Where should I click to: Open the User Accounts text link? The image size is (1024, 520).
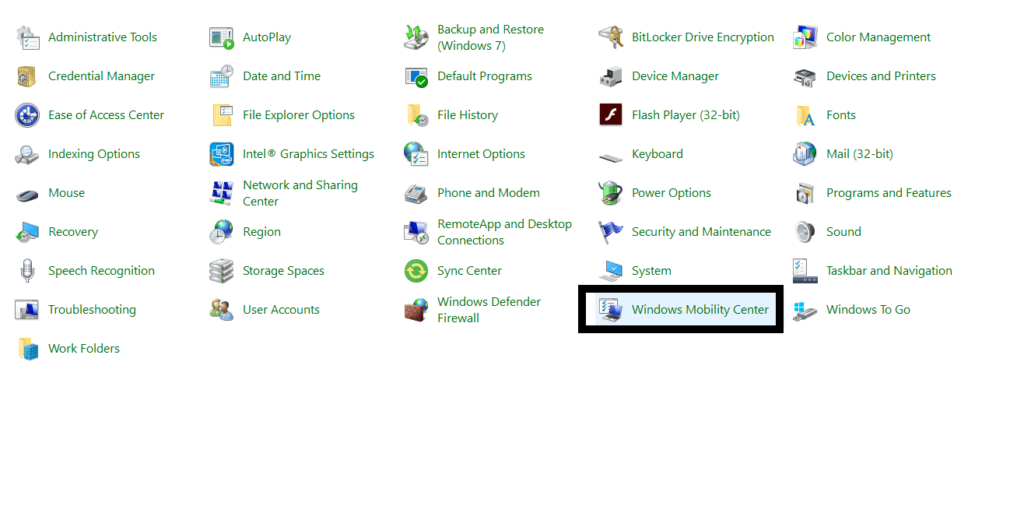[281, 310]
